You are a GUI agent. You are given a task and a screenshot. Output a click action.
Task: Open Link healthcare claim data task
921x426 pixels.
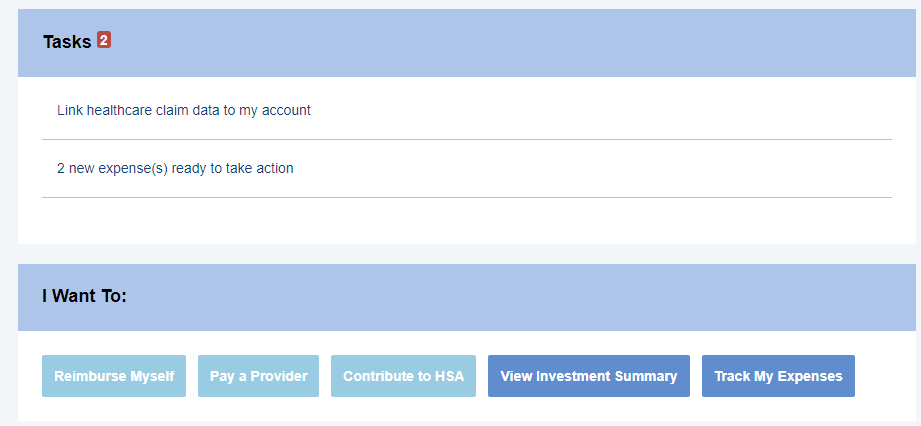click(x=184, y=110)
